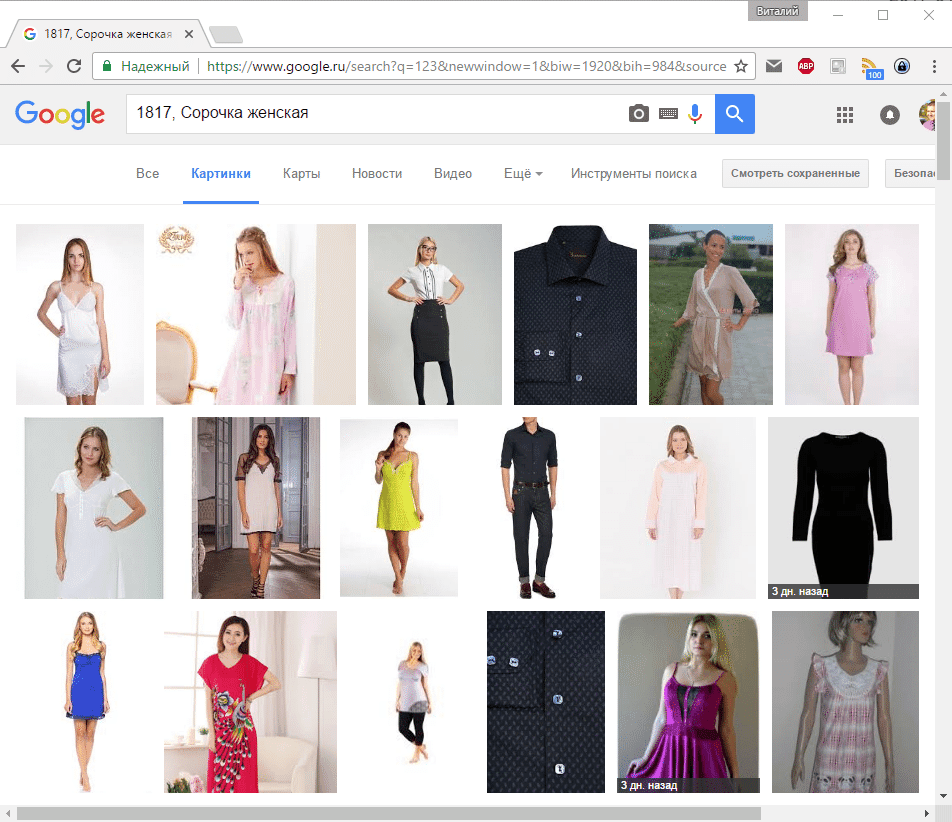Screen dimensions: 952x822
Task: Click the vertical scrollbar down arrow
Action: [944, 796]
